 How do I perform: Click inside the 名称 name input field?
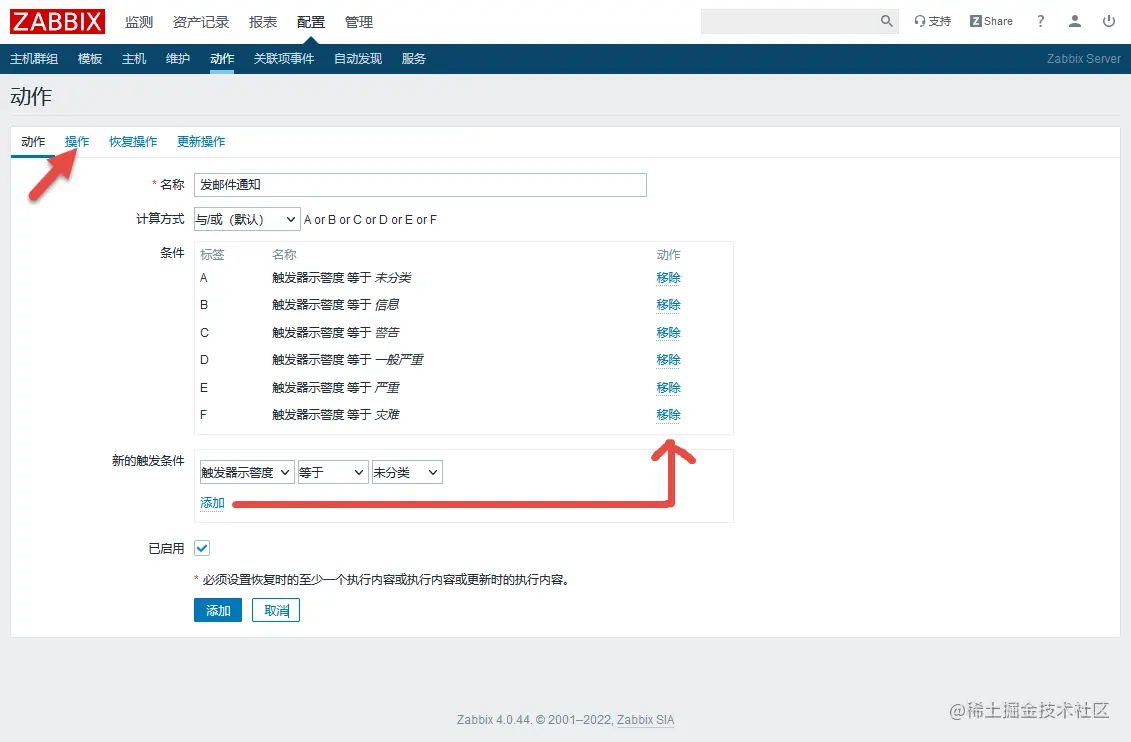pos(420,184)
